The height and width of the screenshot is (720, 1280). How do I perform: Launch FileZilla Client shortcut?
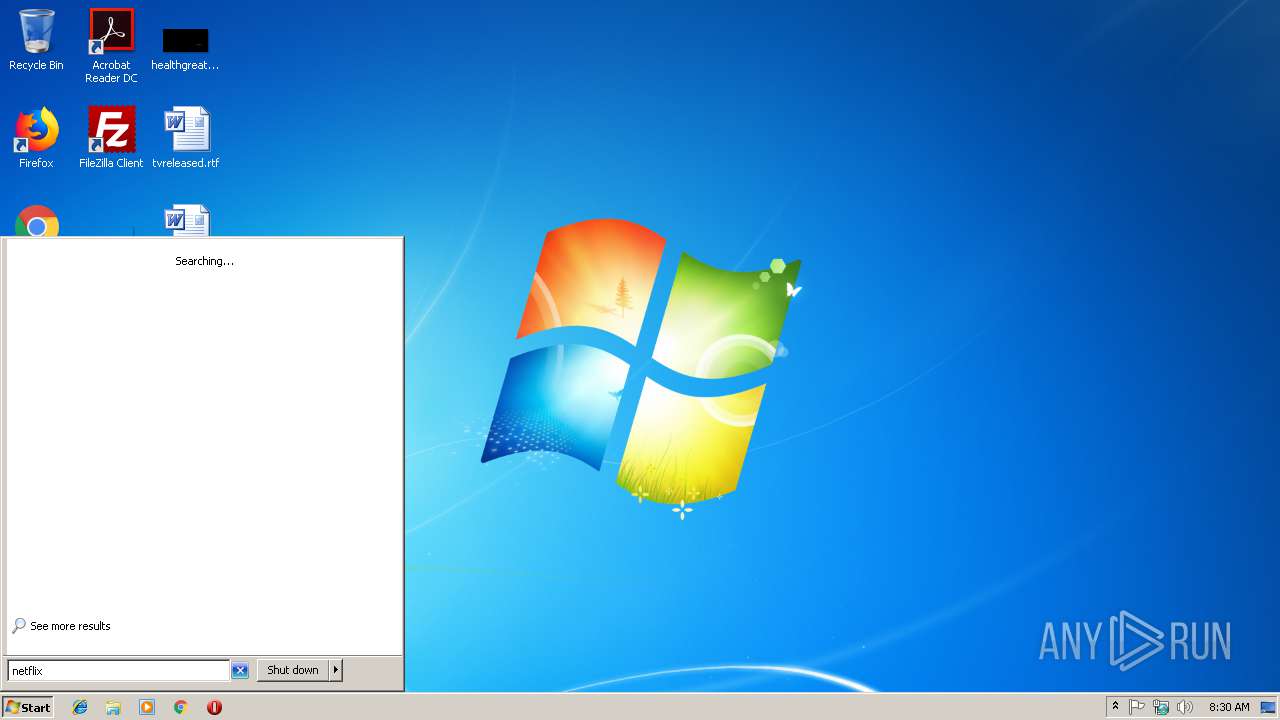(111, 137)
